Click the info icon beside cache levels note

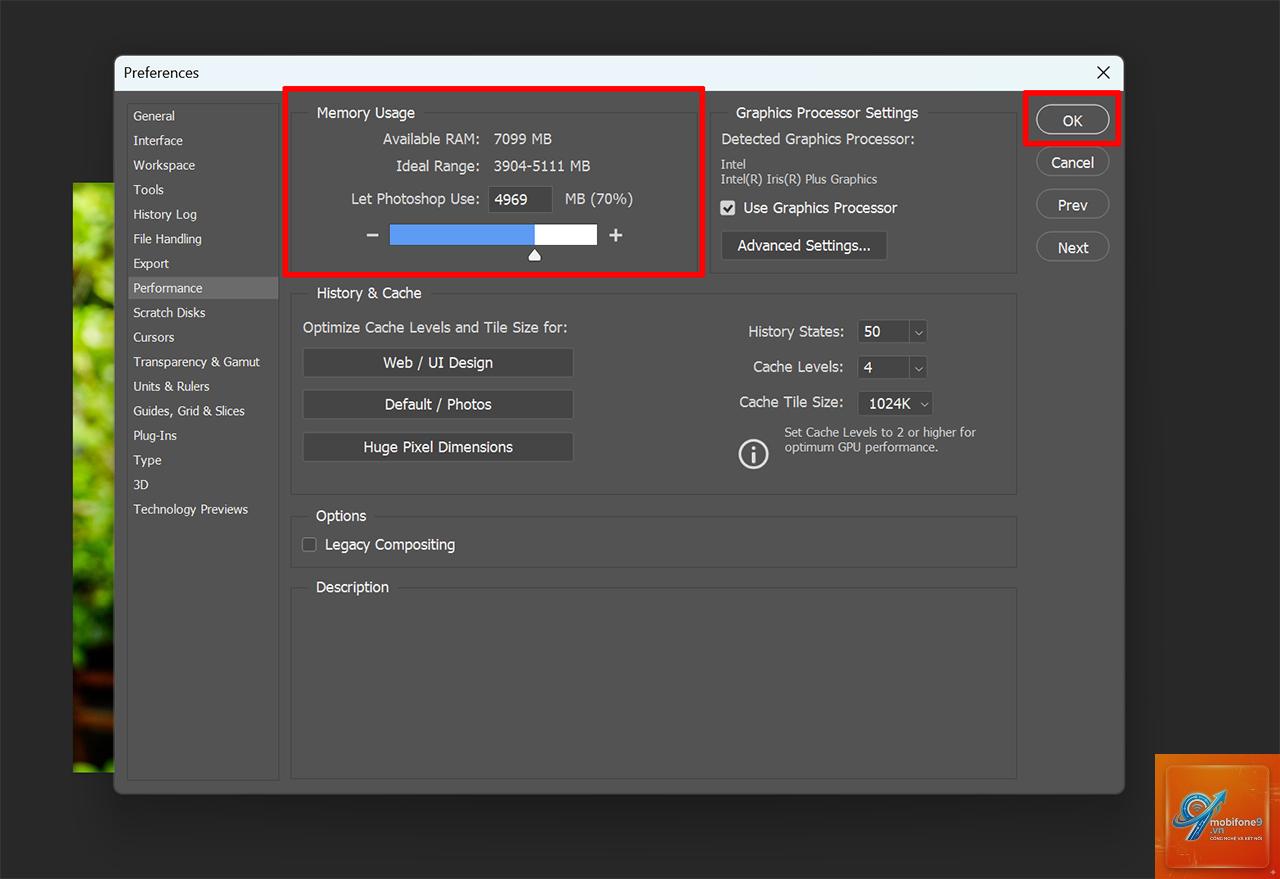[x=753, y=454]
